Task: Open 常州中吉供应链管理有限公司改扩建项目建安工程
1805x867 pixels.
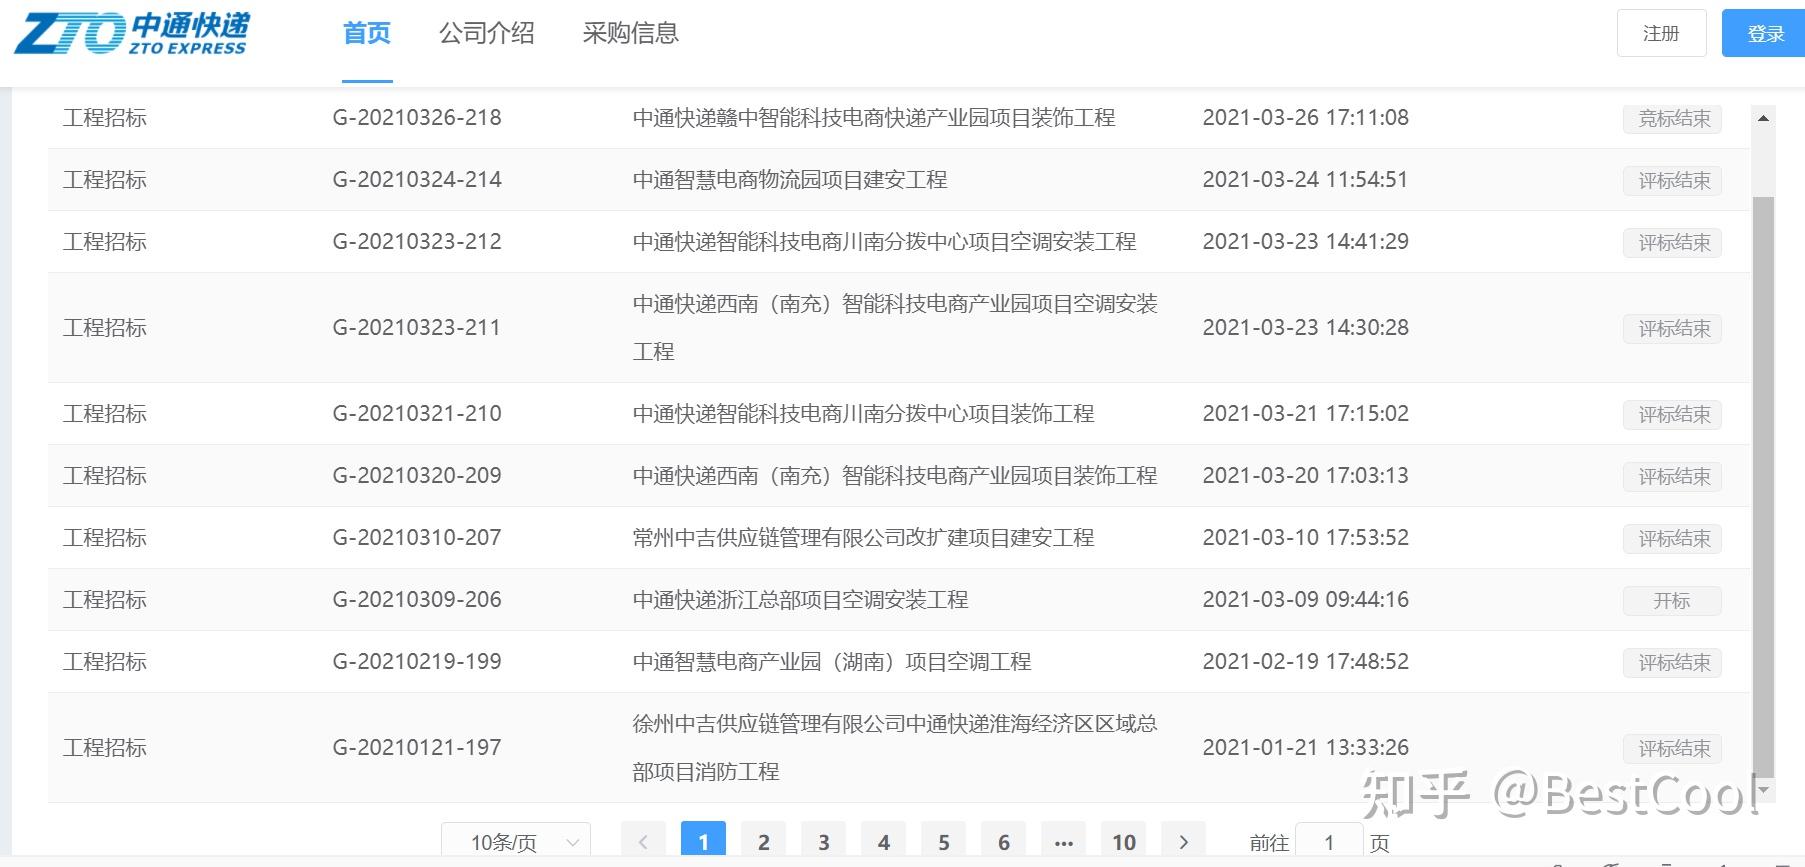Action: (863, 538)
